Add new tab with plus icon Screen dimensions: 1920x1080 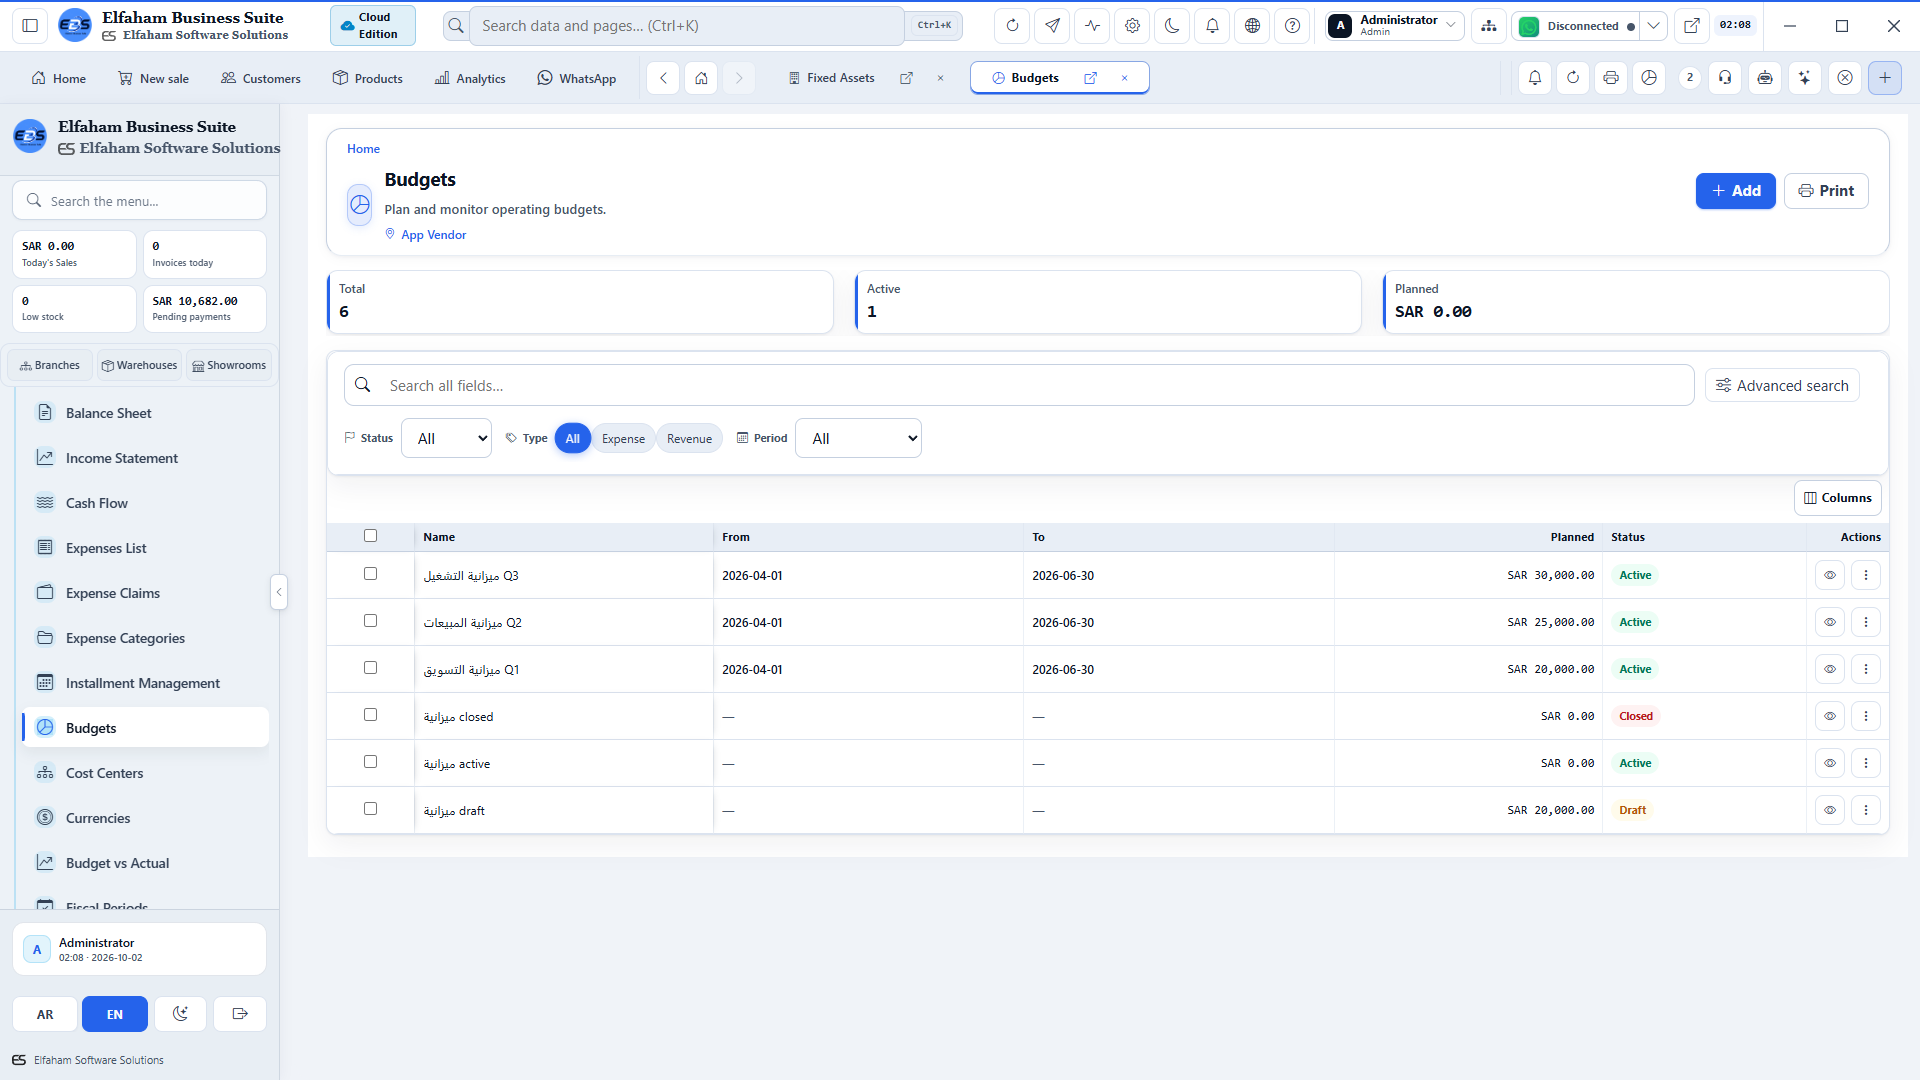[1885, 78]
